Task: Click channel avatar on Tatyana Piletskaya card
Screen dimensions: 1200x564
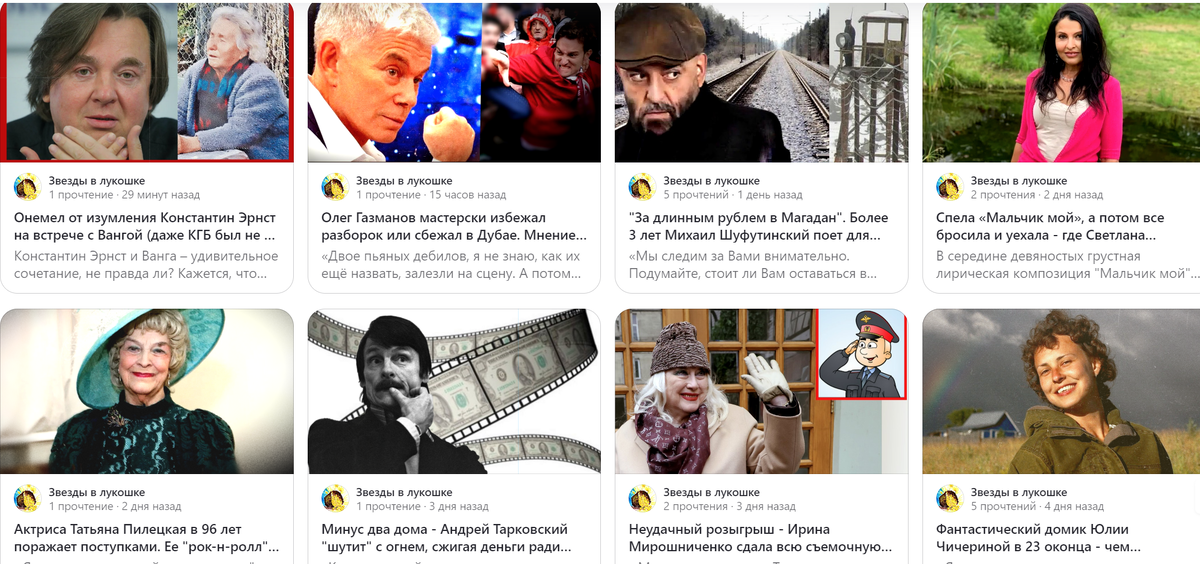Action: point(27,498)
